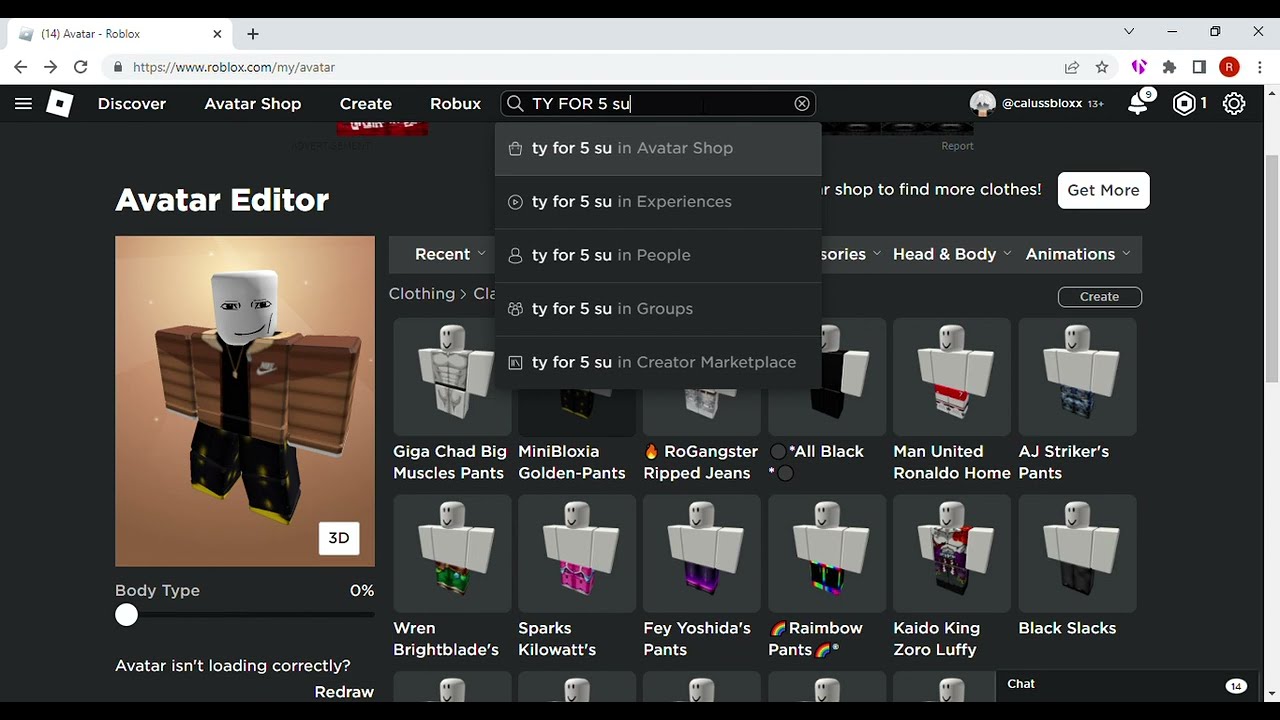Bookmark this page with star icon
Viewport: 1280px width, 720px height.
[x=1102, y=67]
